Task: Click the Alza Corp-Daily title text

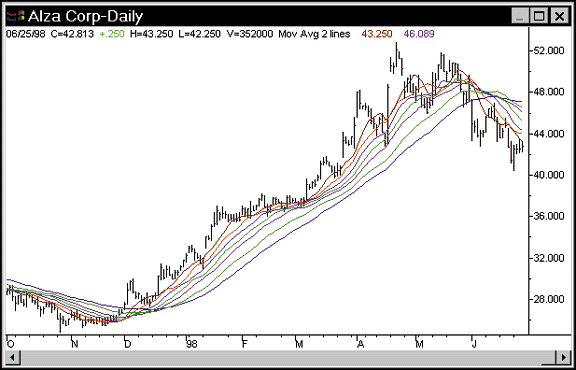Action: 86,16
